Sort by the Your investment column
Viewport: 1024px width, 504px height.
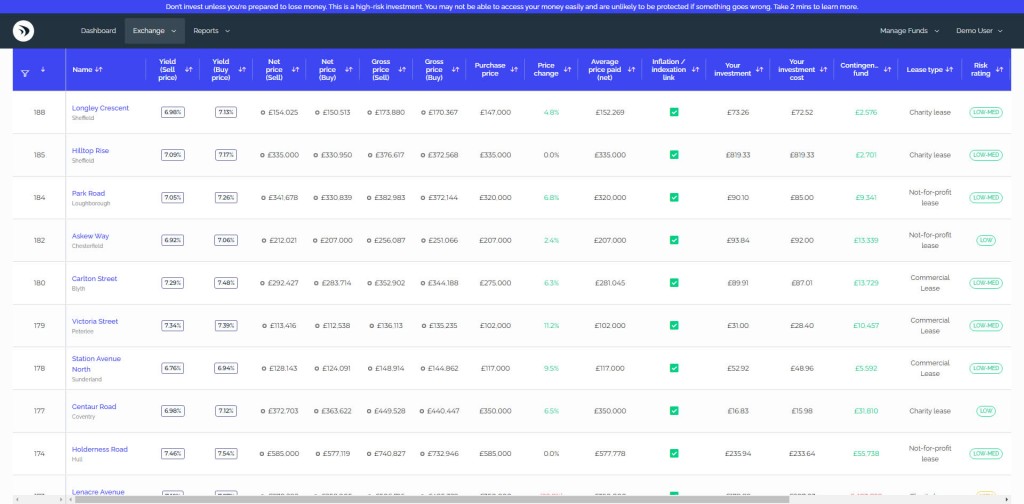[758, 70]
